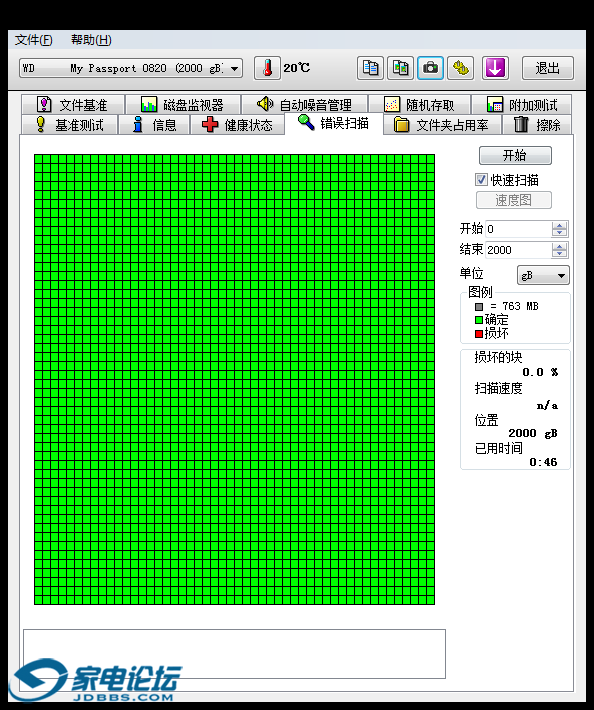Click the 开始 start scan button
594x710 pixels.
pyautogui.click(x=515, y=156)
